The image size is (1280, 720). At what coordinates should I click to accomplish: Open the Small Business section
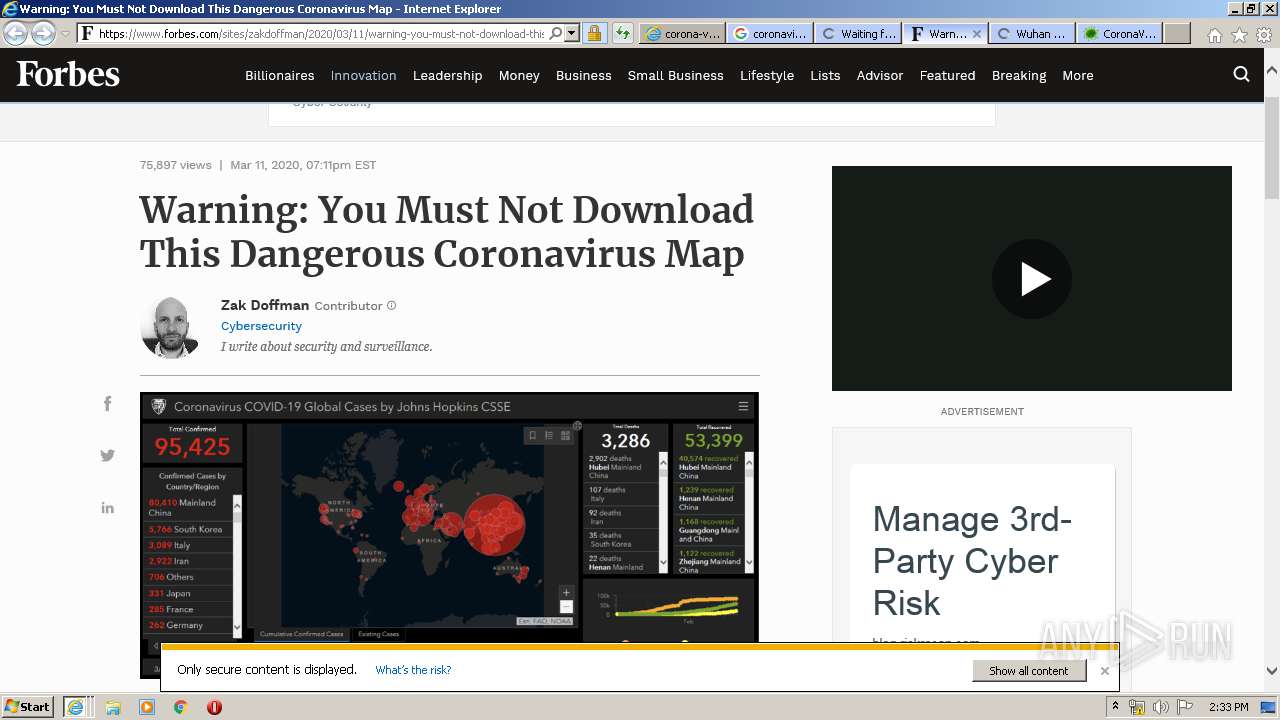click(675, 75)
